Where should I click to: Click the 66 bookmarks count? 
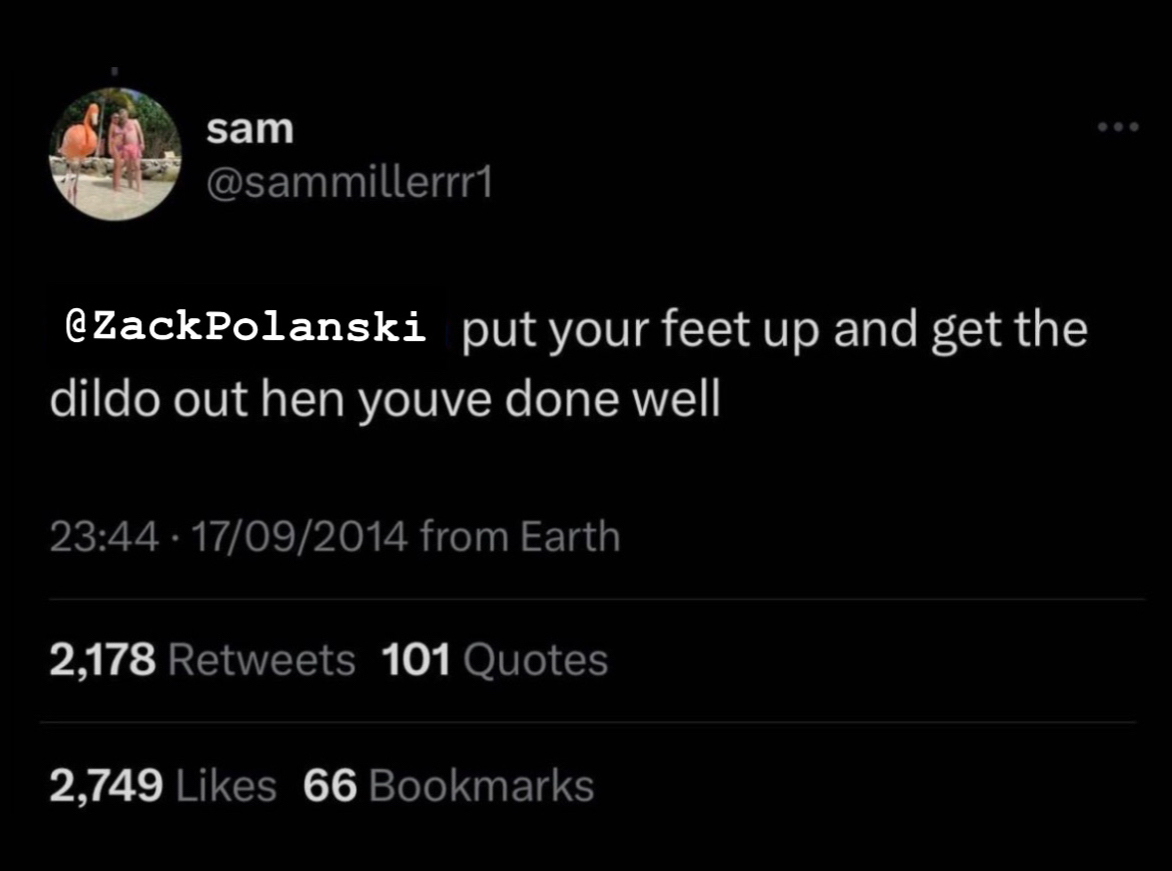[329, 786]
